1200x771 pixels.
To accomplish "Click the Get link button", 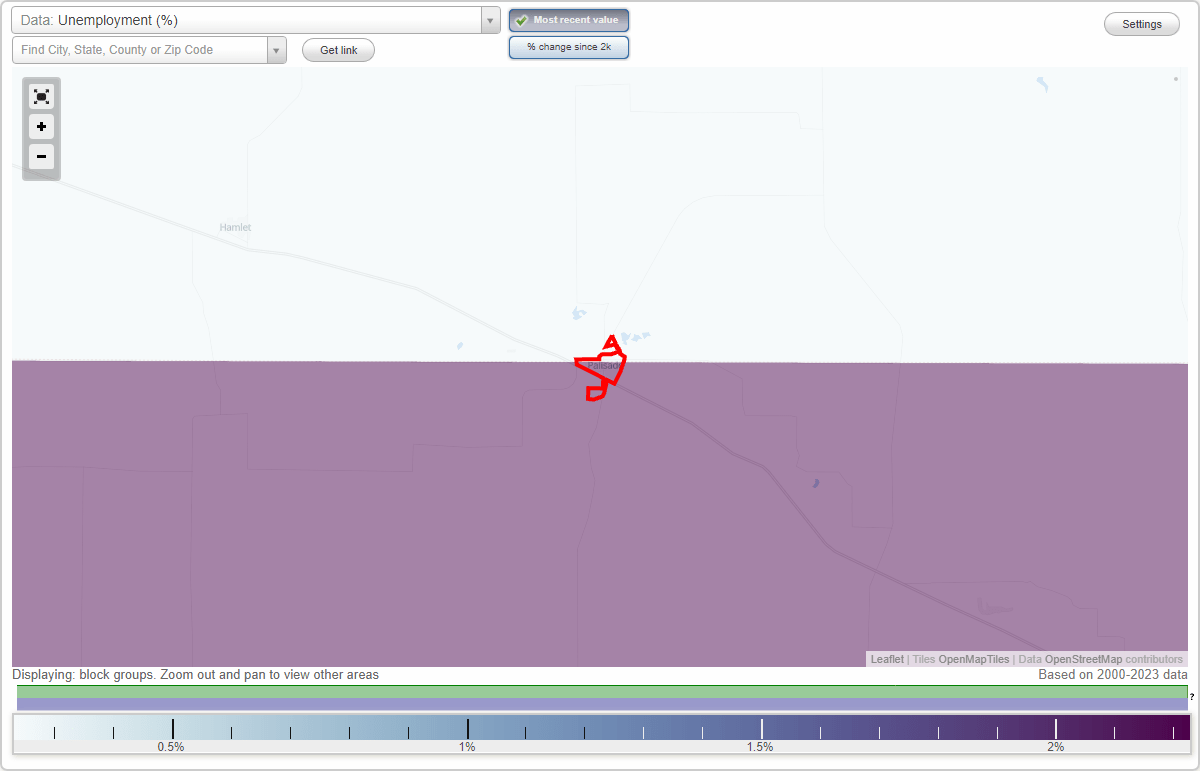I will pos(338,50).
